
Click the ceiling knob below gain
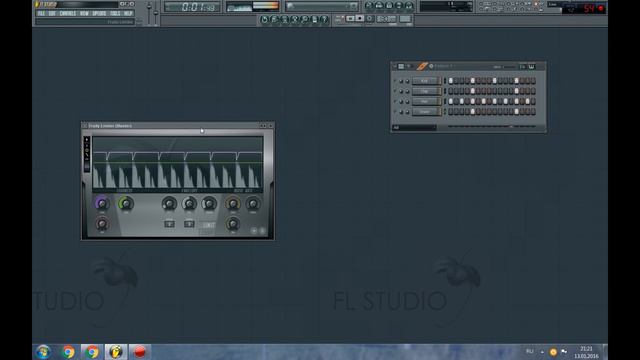click(x=102, y=224)
